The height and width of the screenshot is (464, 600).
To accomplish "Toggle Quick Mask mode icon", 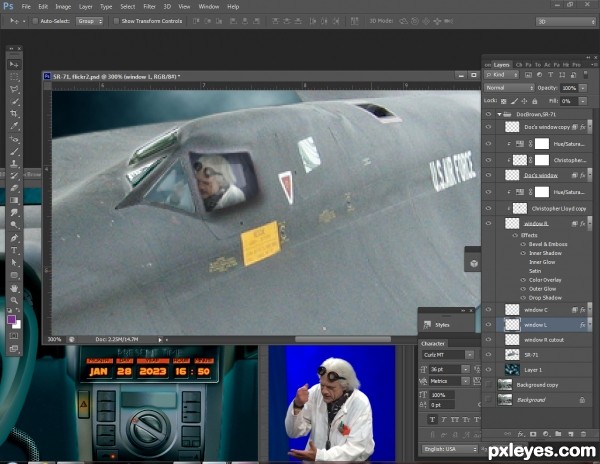I will [x=14, y=336].
